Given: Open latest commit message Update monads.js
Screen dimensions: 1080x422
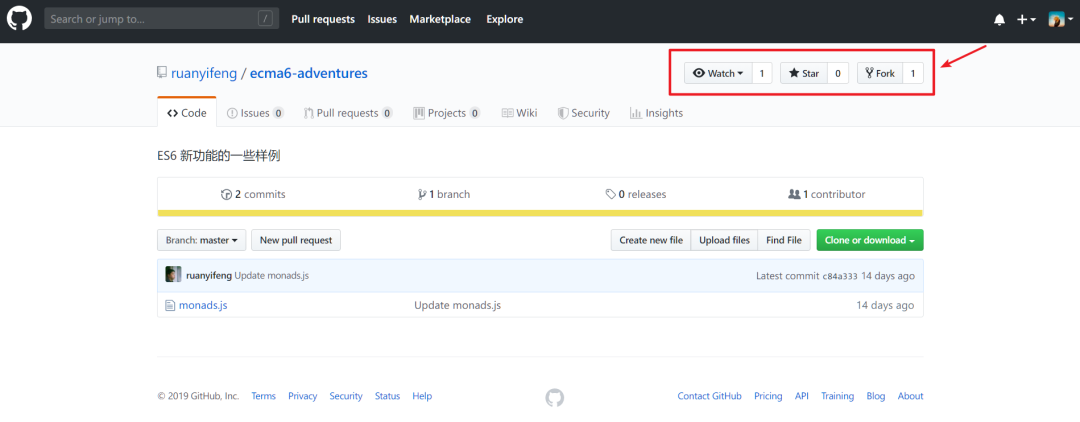Looking at the screenshot, I should pyautogui.click(x=271, y=276).
